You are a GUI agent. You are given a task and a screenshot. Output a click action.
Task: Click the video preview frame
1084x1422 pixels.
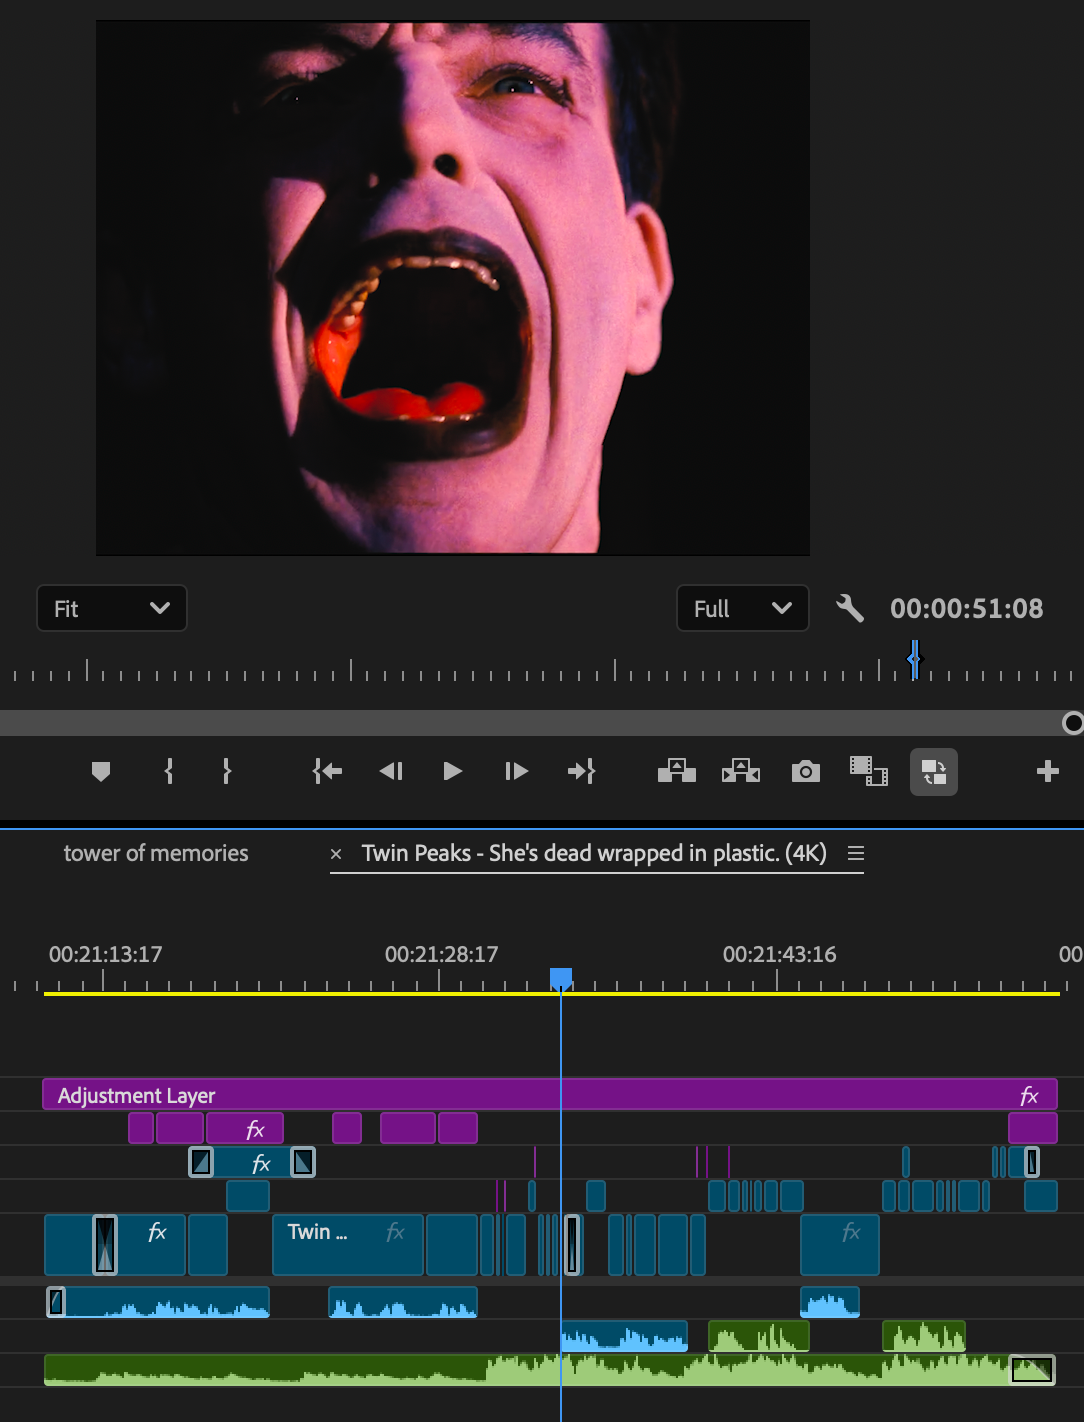pos(453,288)
